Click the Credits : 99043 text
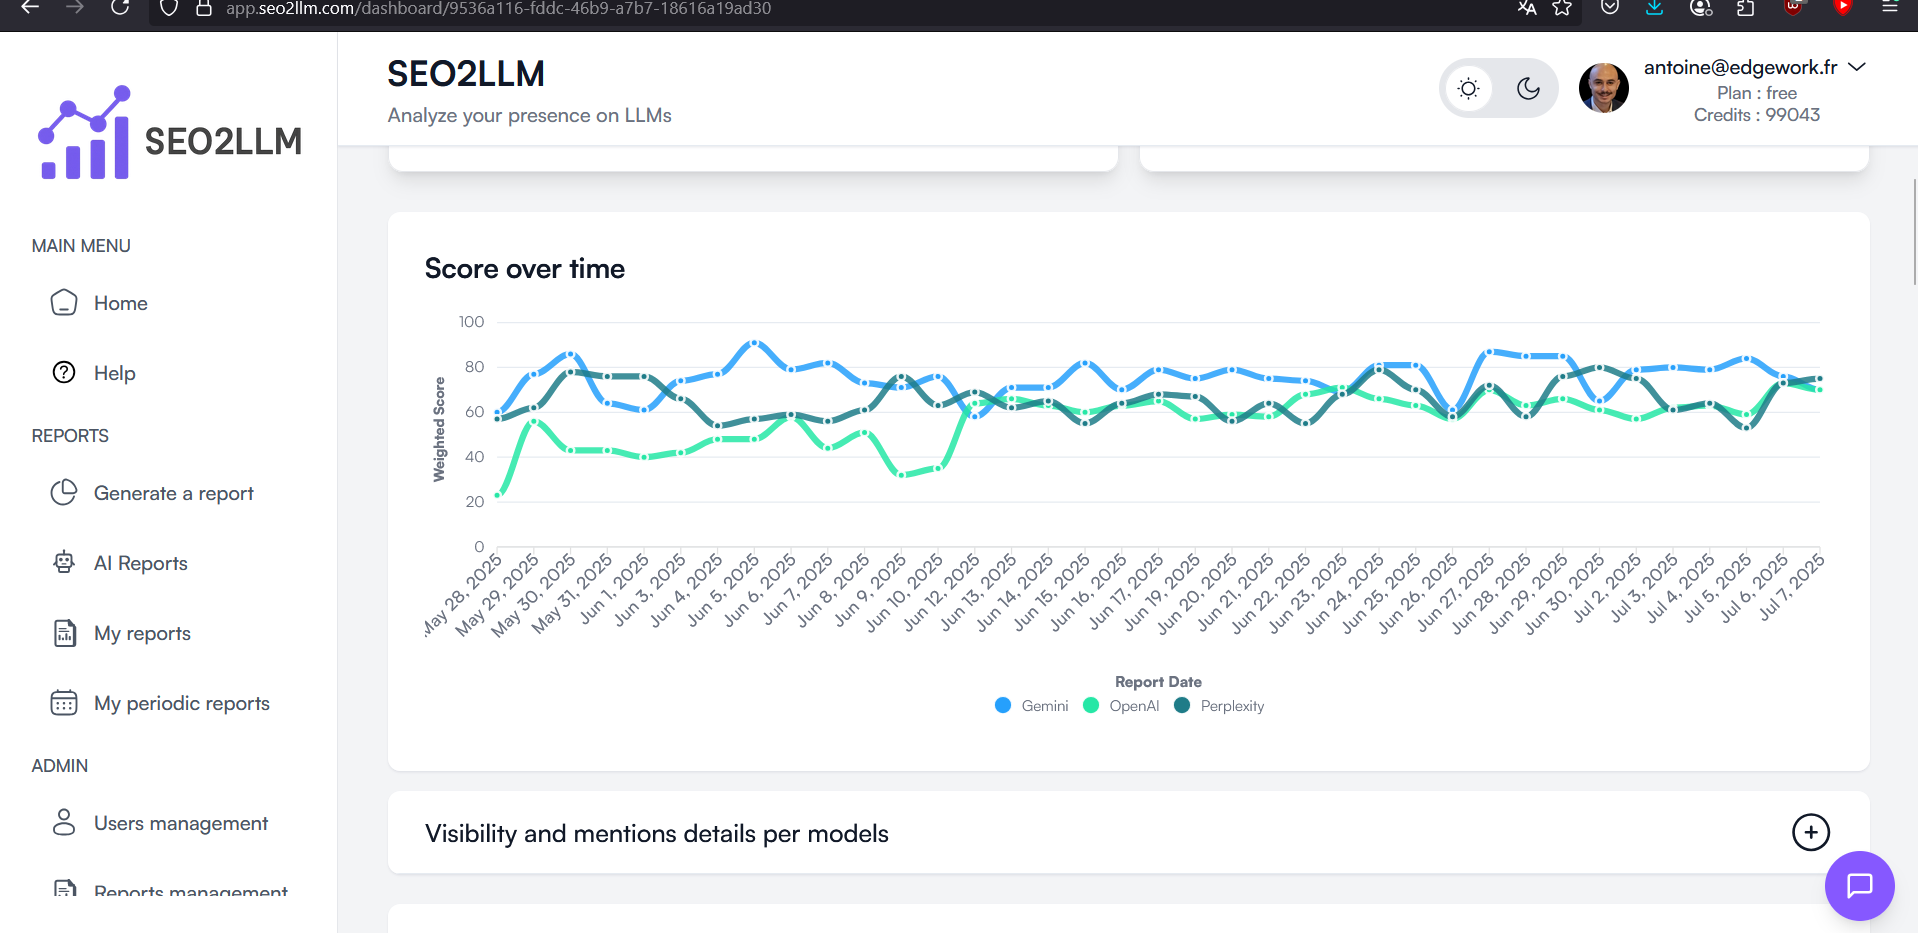This screenshot has height=933, width=1918. (1757, 115)
